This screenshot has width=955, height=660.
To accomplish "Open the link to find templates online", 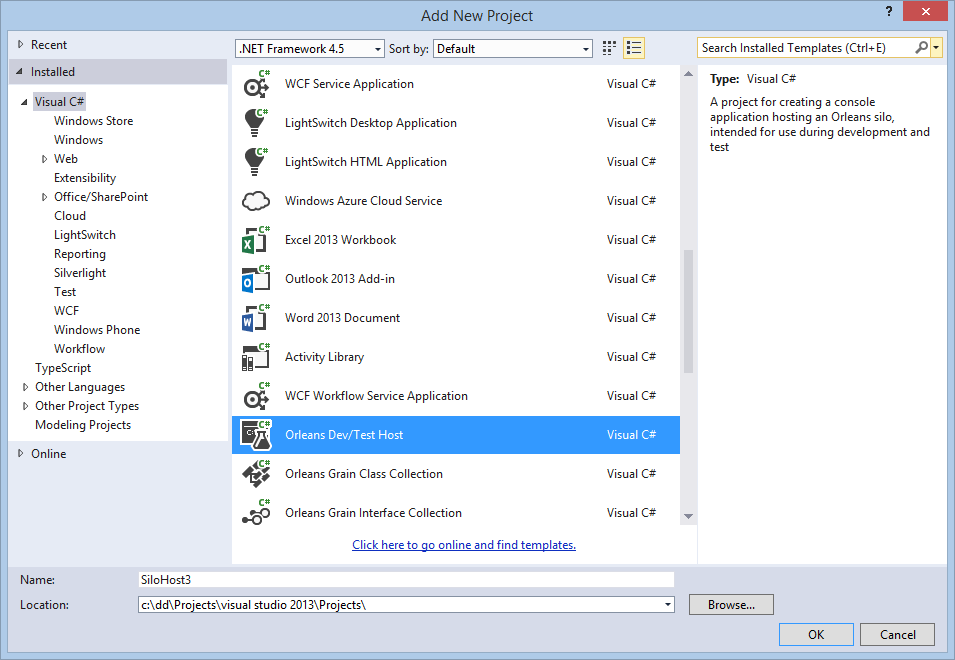I will pyautogui.click(x=464, y=545).
